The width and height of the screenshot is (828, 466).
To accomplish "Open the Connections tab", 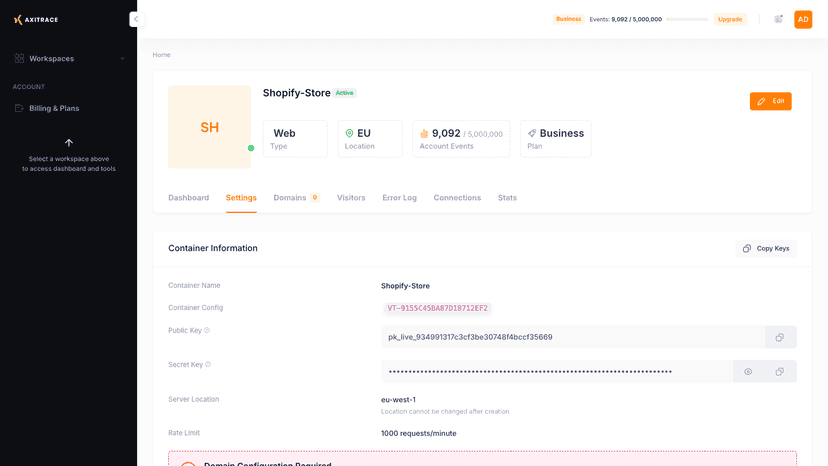I will [457, 198].
